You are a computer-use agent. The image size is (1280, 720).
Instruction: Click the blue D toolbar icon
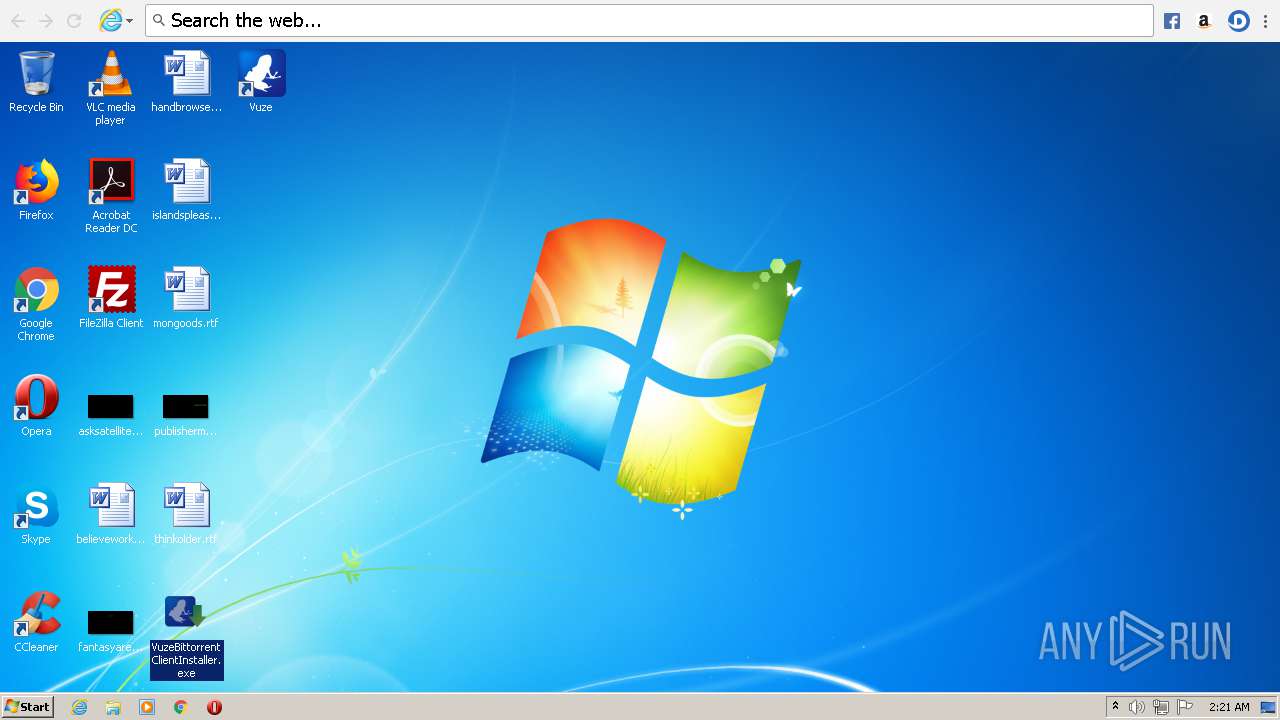click(x=1239, y=20)
